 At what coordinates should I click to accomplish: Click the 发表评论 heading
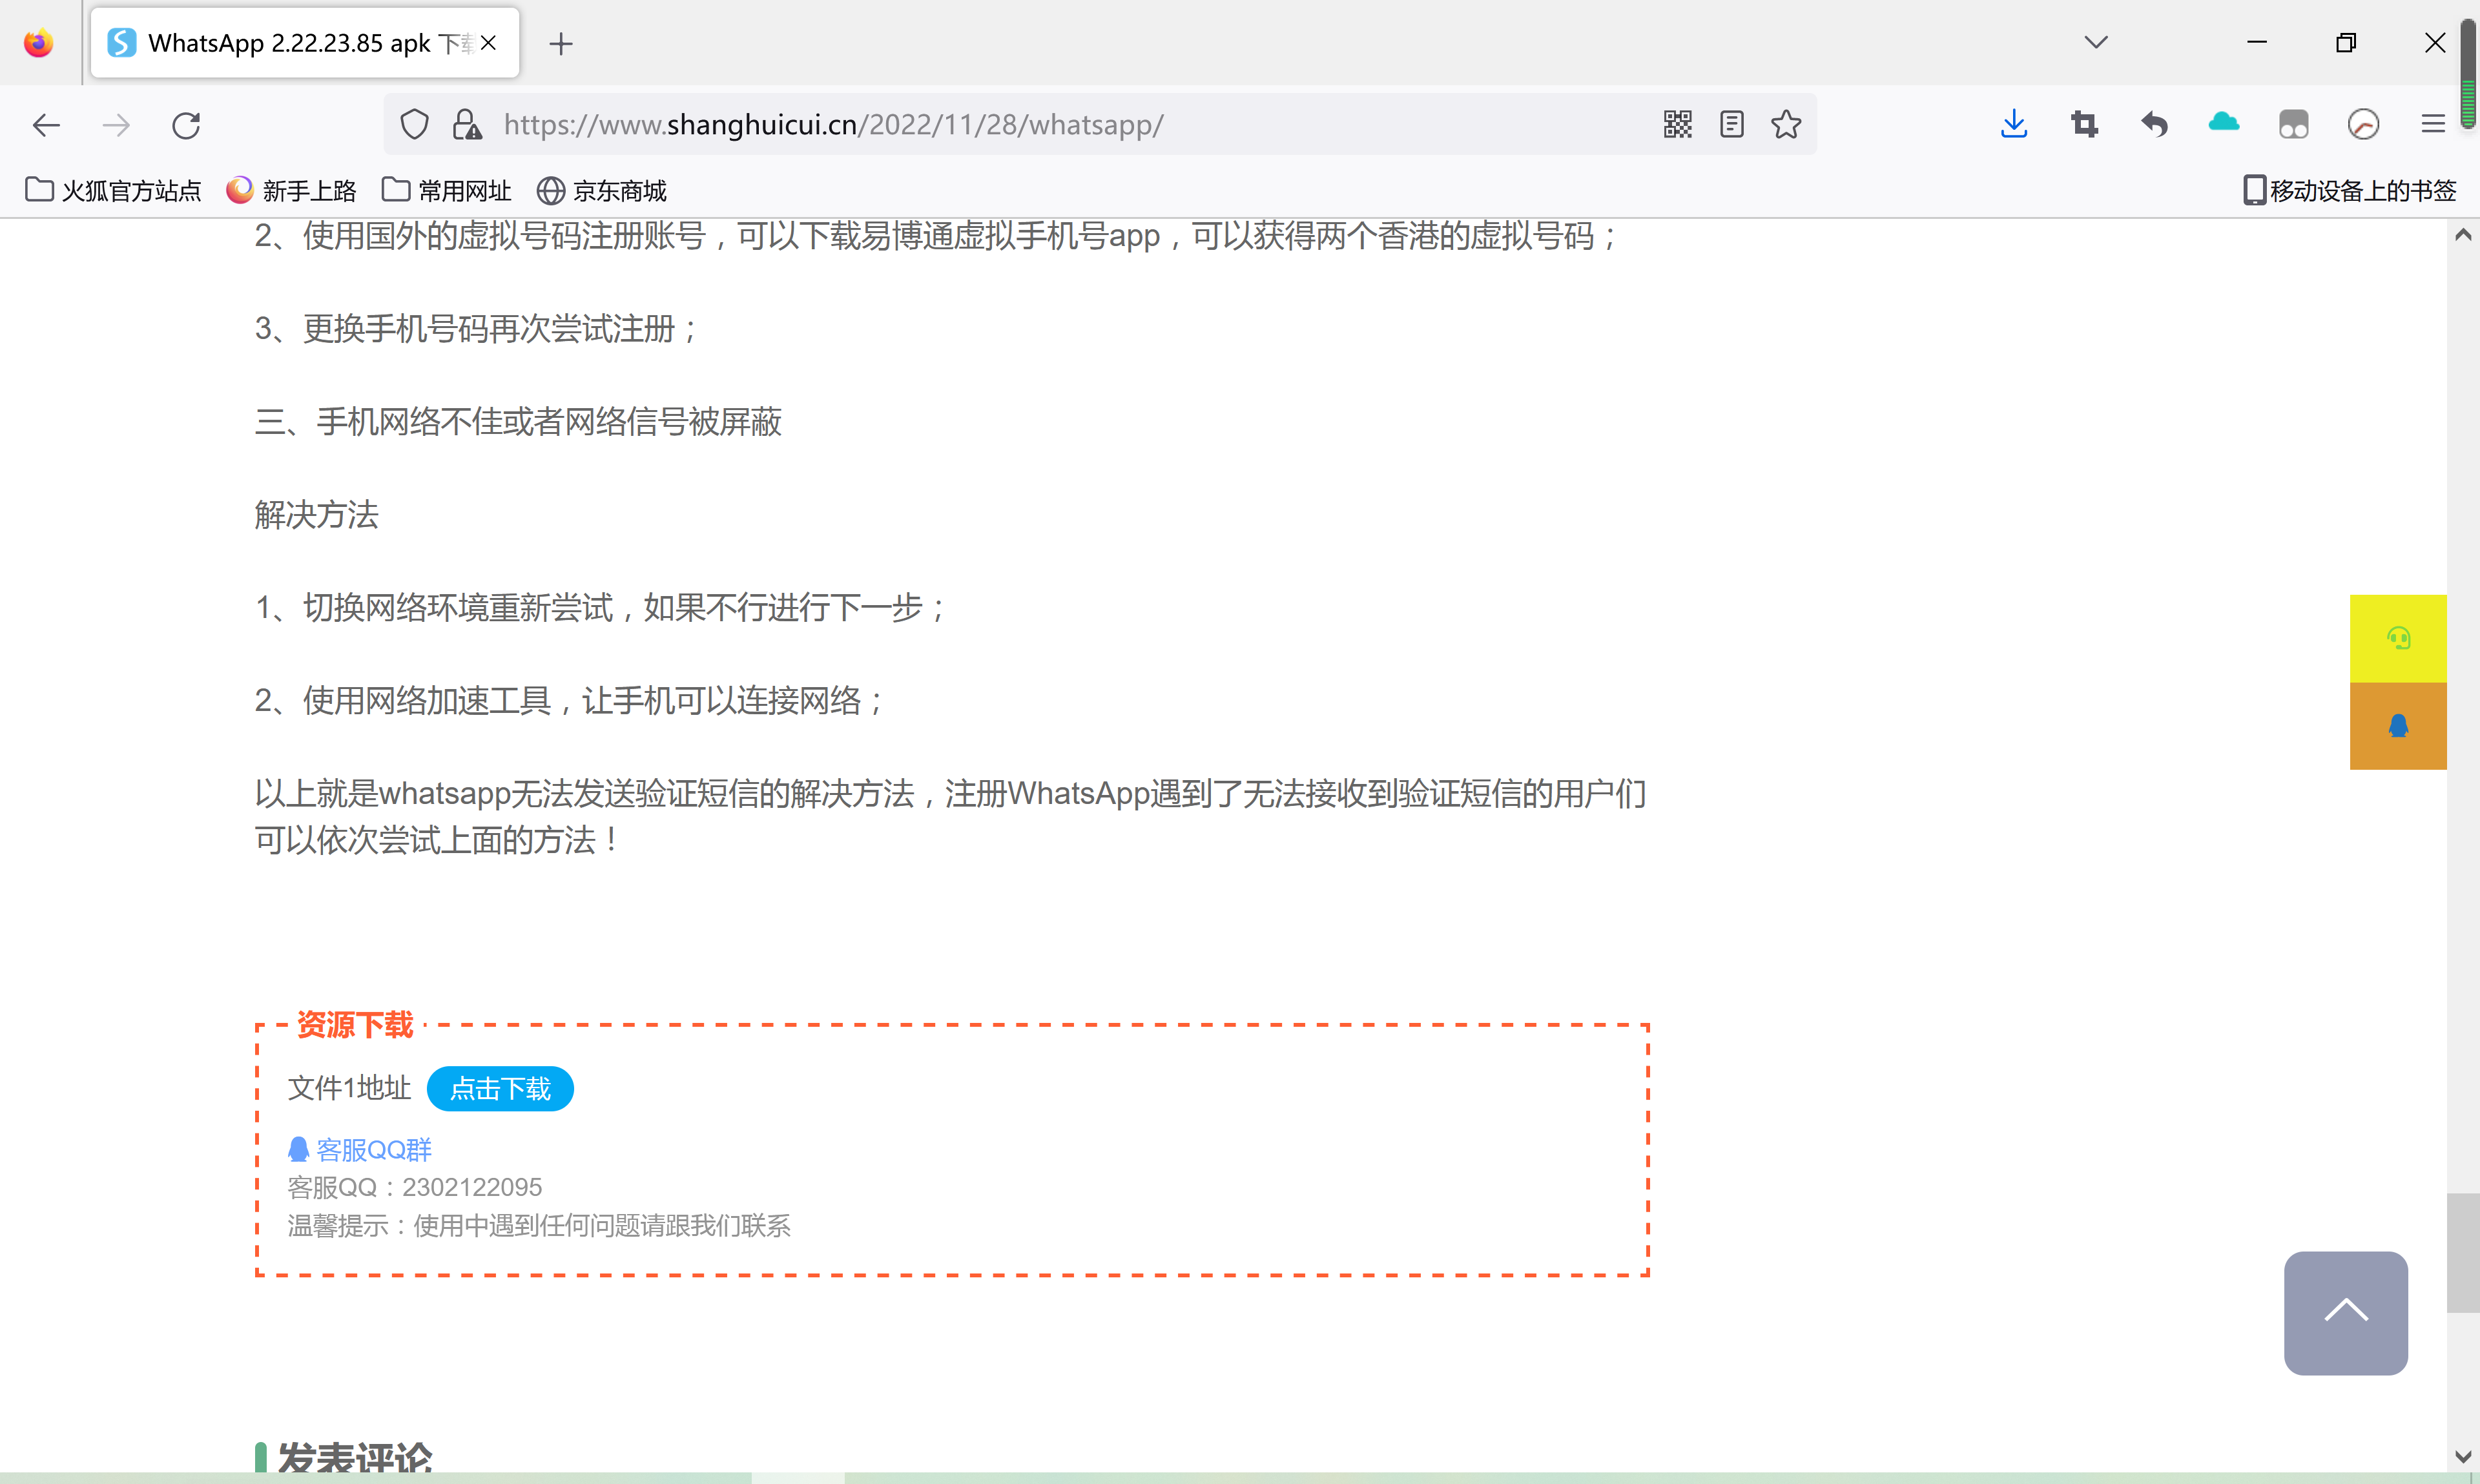click(x=355, y=1458)
